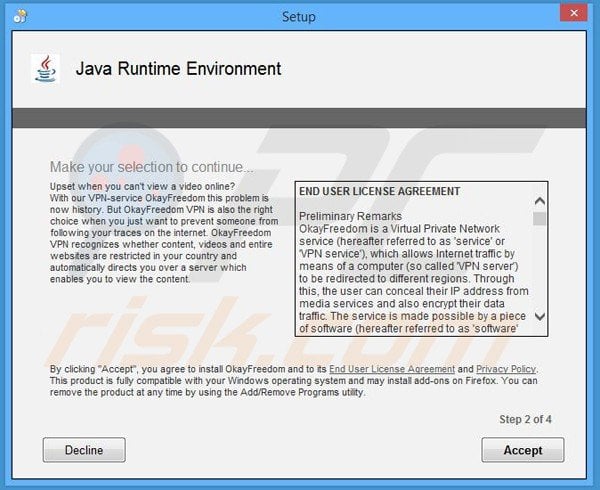
Task: Click the Java coffee cup logo
Action: 46,69
